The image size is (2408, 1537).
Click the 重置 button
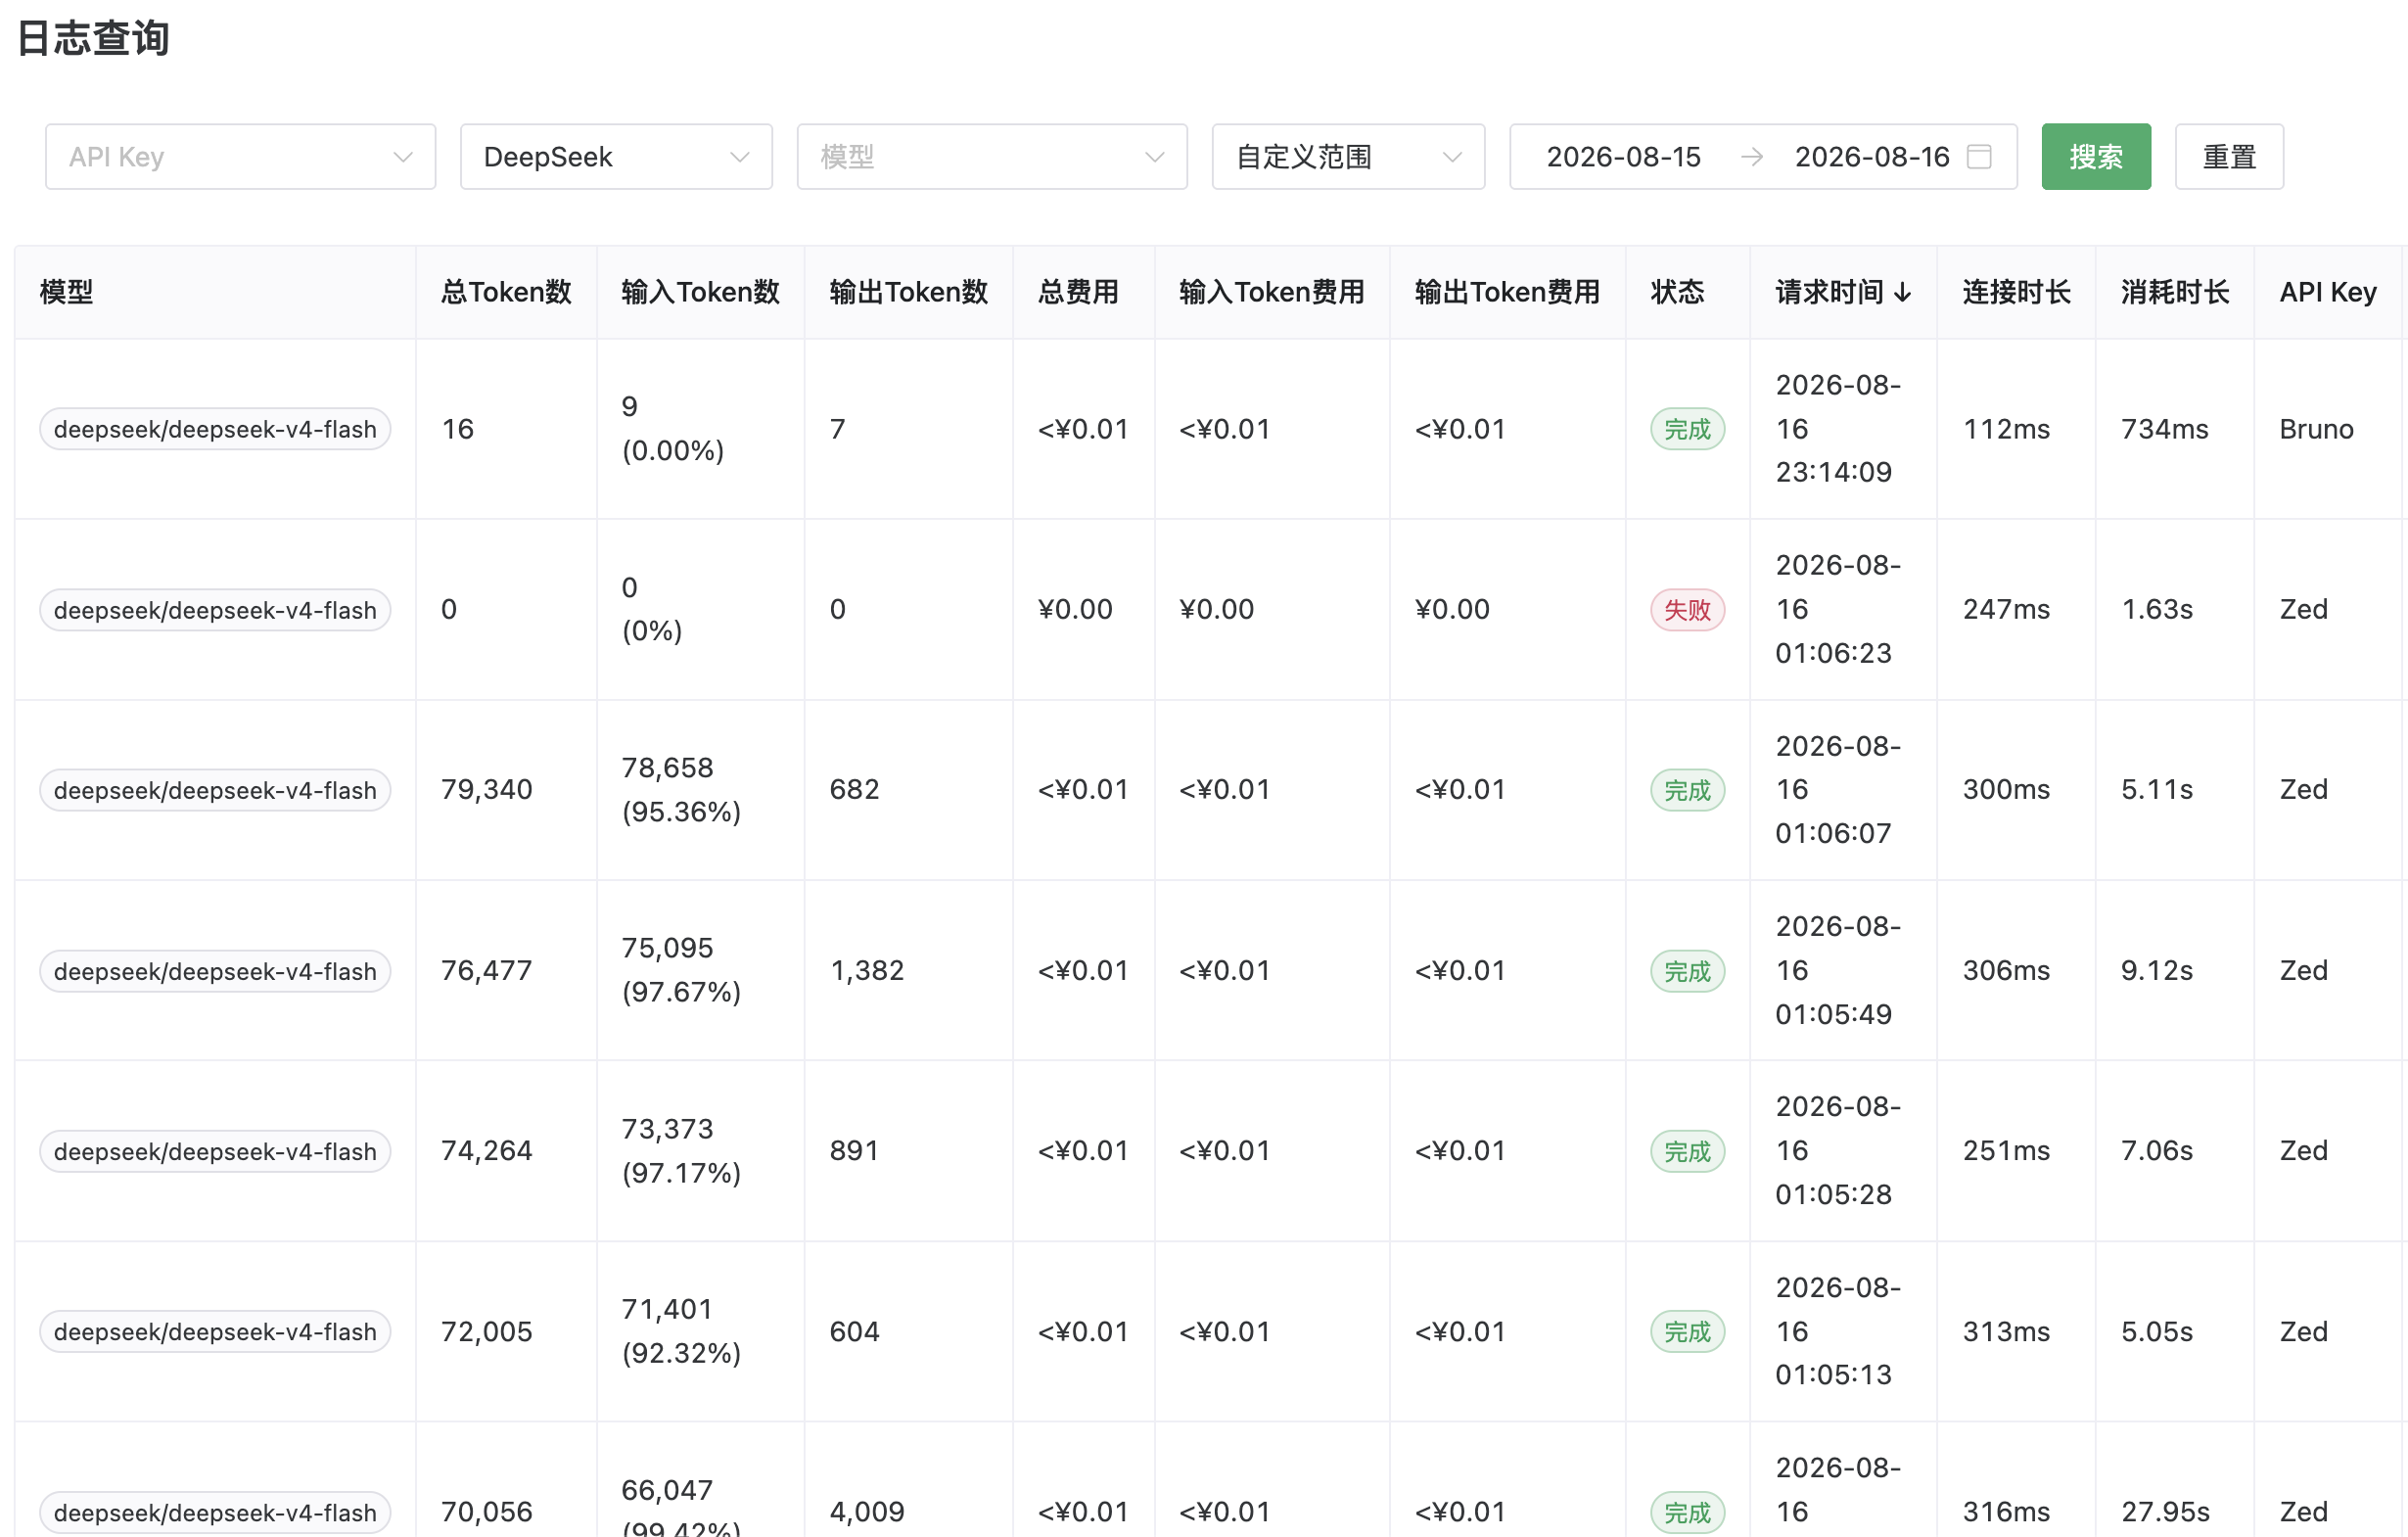(2229, 157)
